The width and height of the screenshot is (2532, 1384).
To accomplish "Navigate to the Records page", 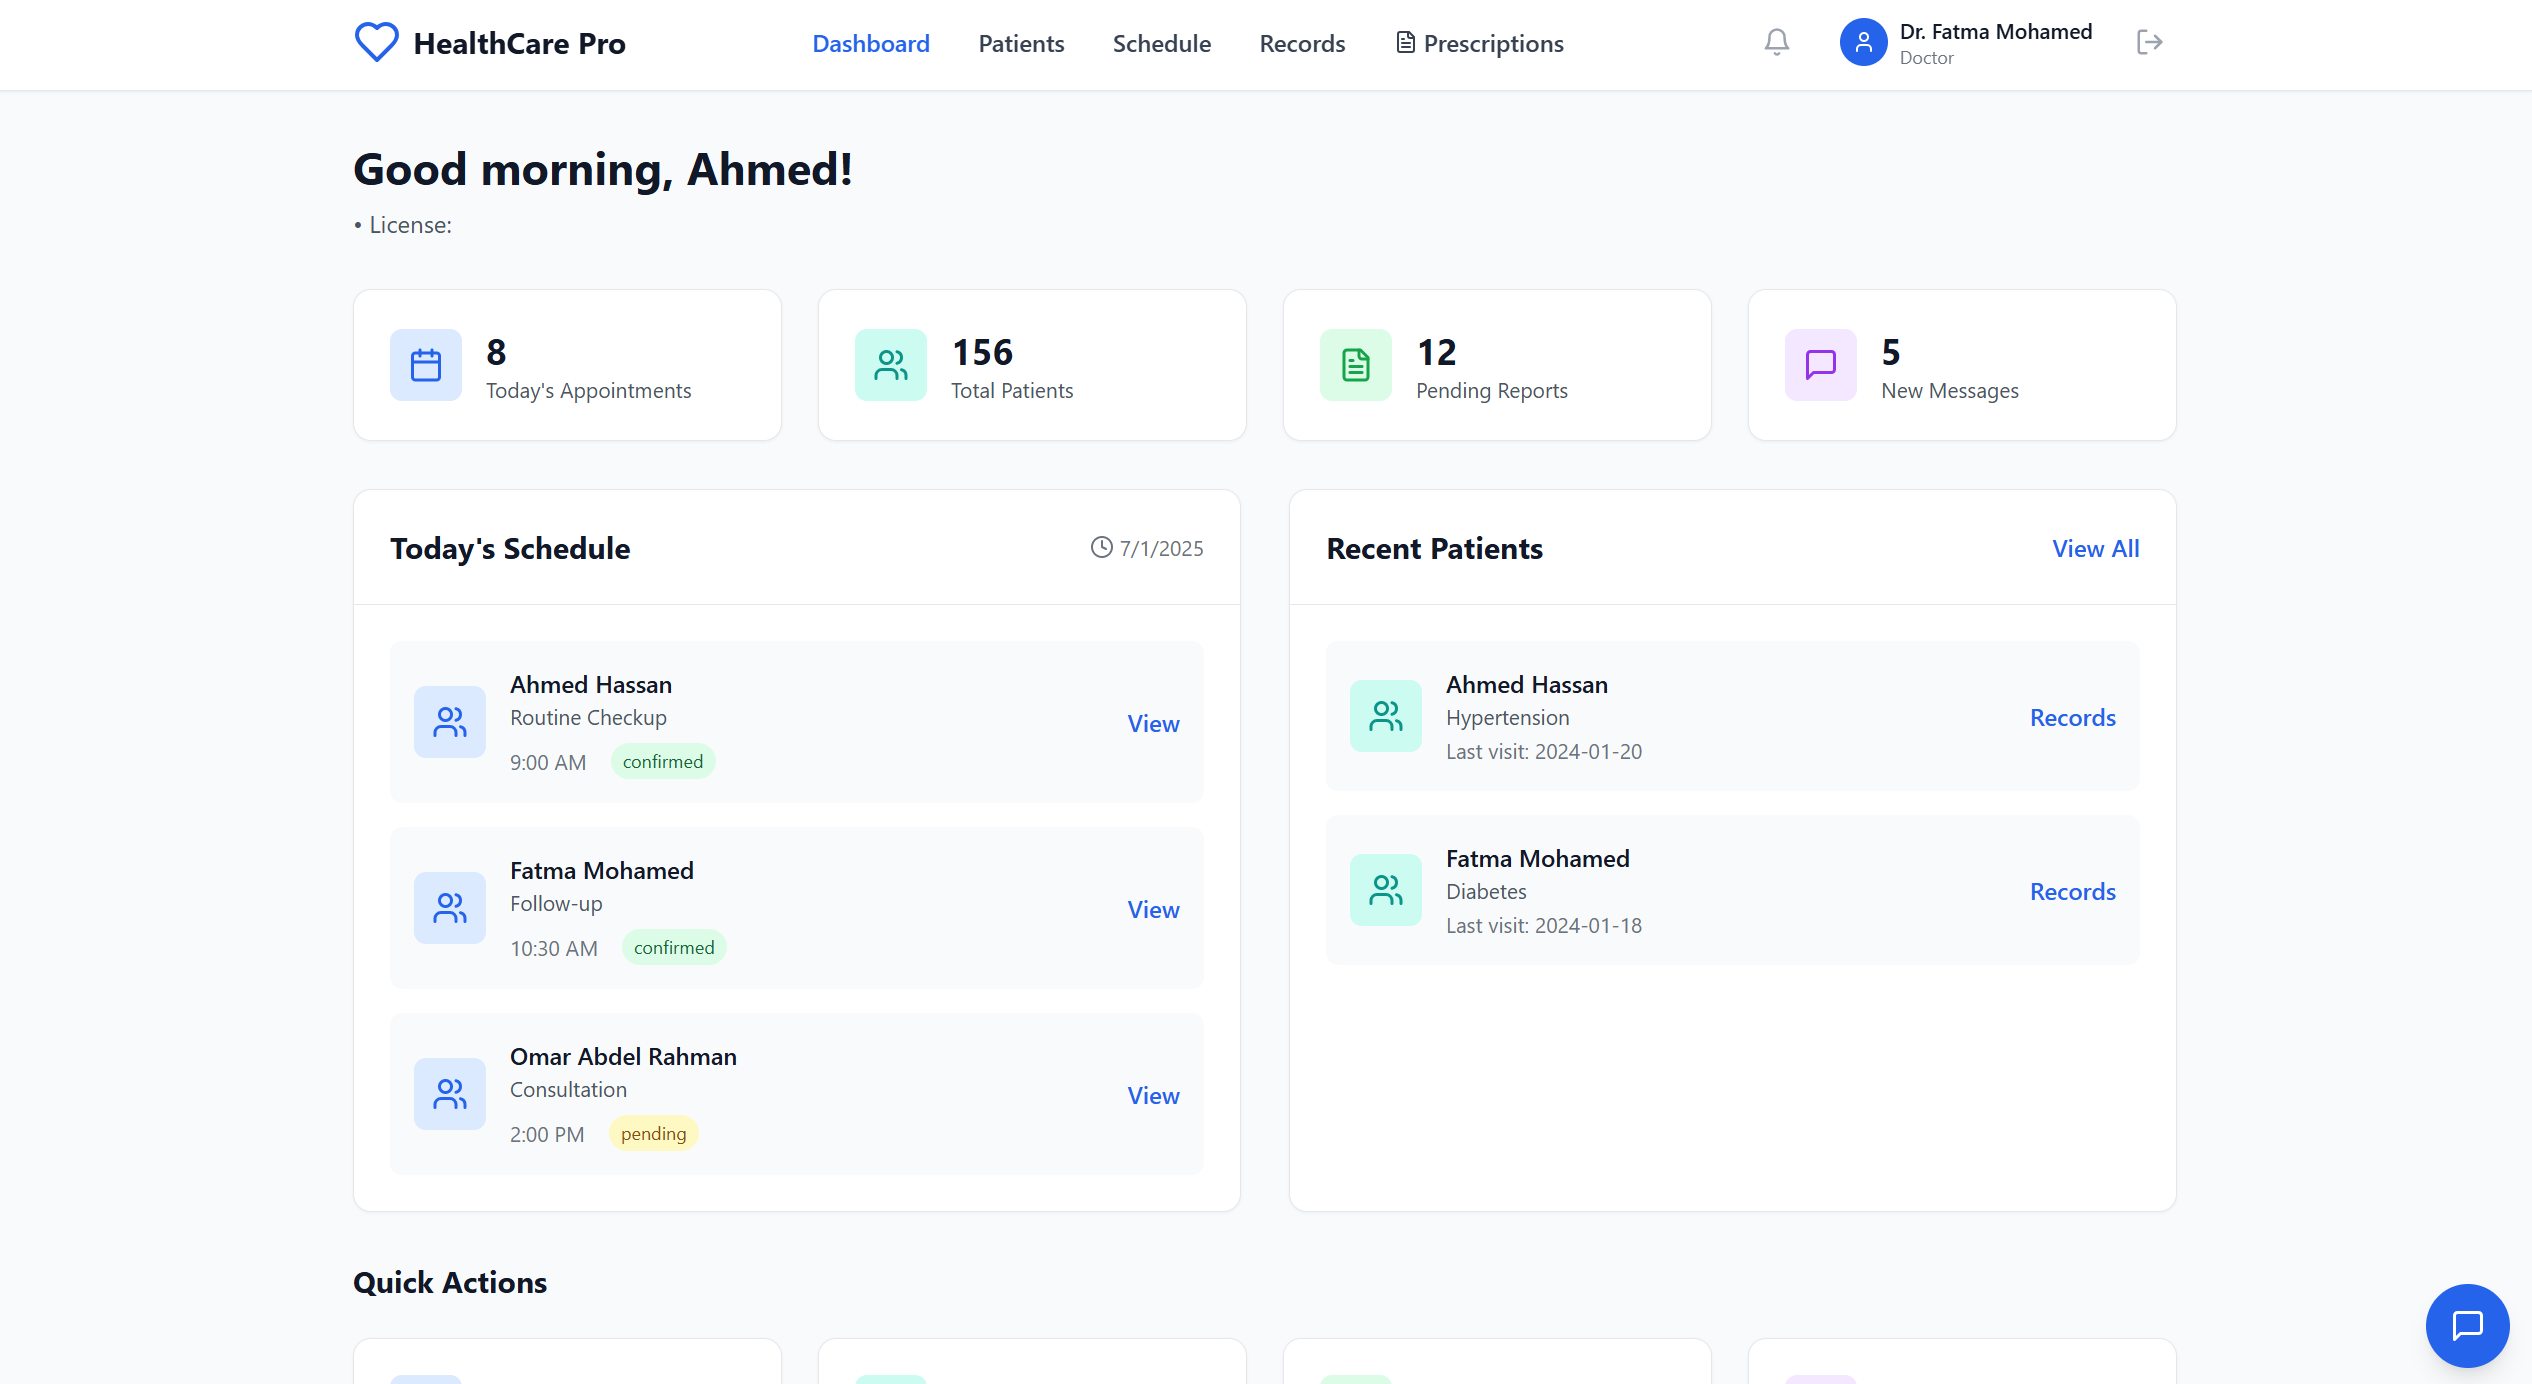I will (x=1302, y=43).
